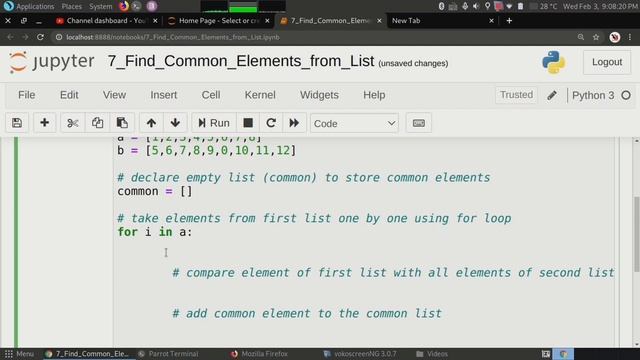Switch to the Home Page browser tab
Viewport: 640px width, 360px height.
pos(218,20)
